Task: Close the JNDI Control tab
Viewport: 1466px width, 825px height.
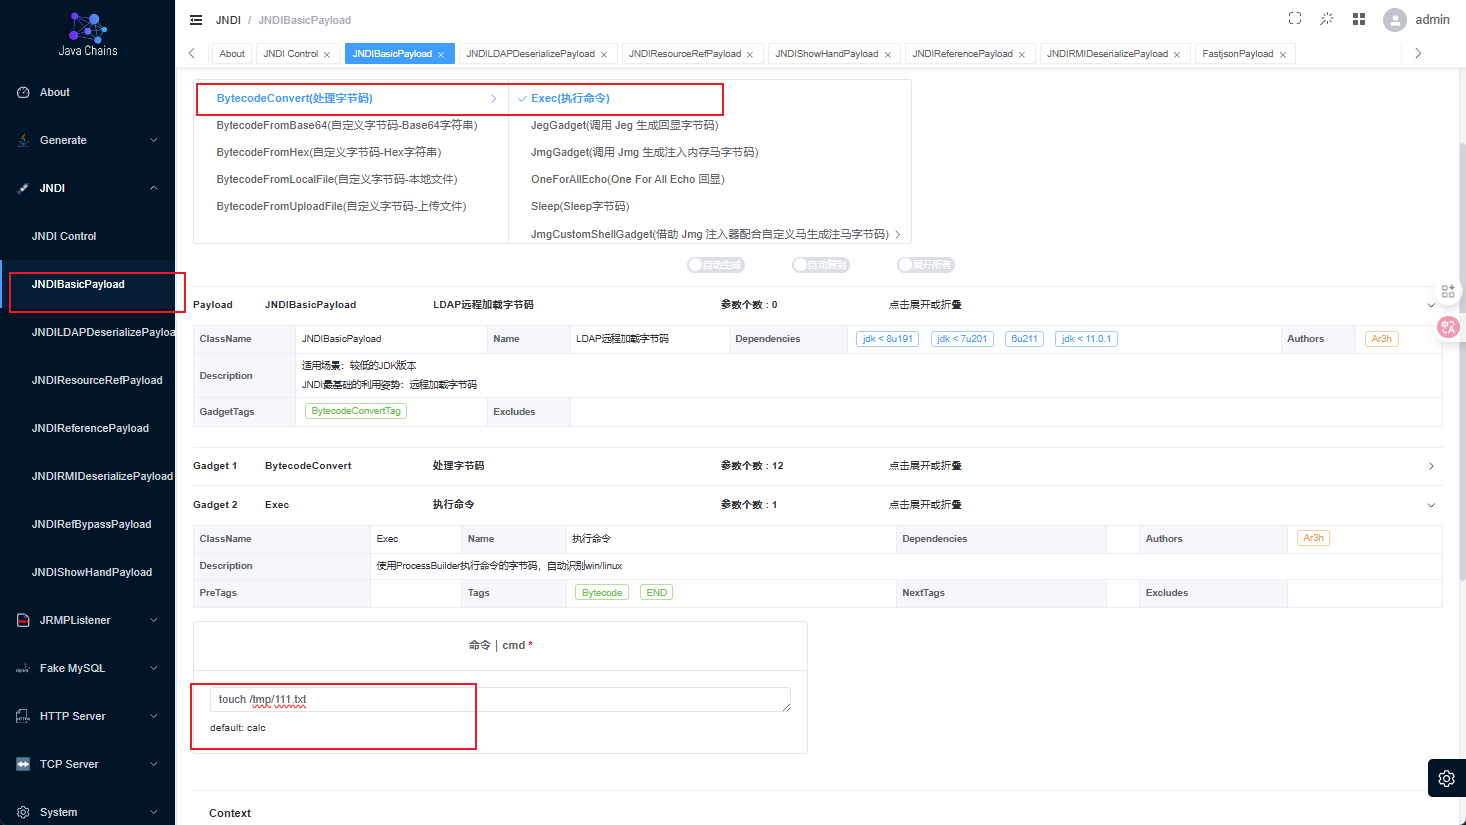Action: (x=327, y=55)
